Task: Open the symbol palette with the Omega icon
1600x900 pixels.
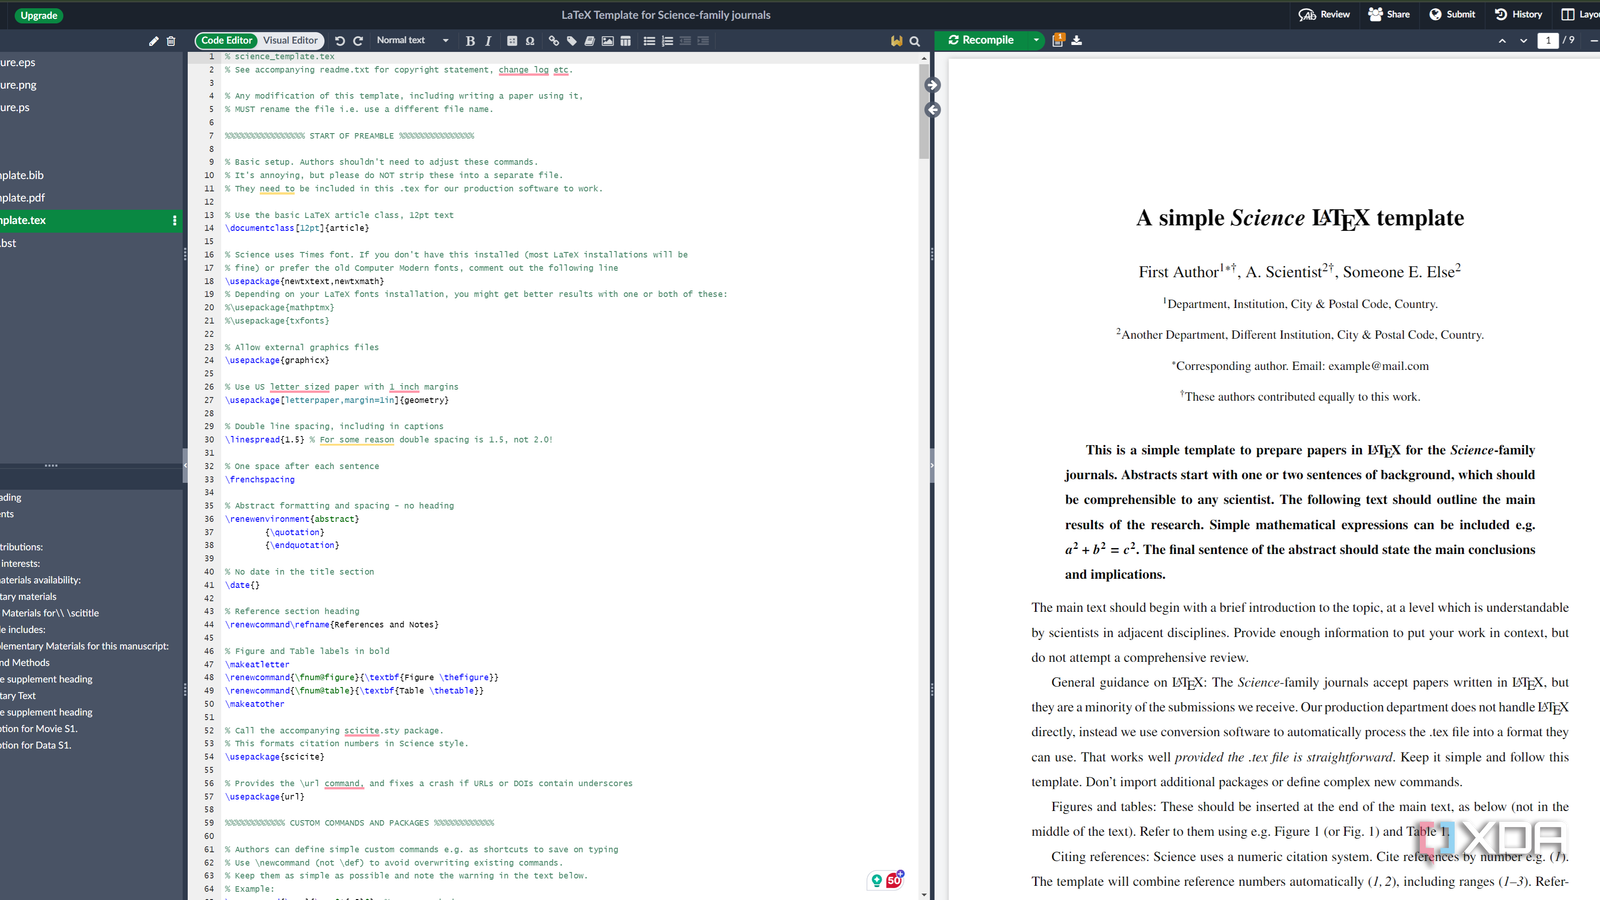Action: (x=530, y=41)
